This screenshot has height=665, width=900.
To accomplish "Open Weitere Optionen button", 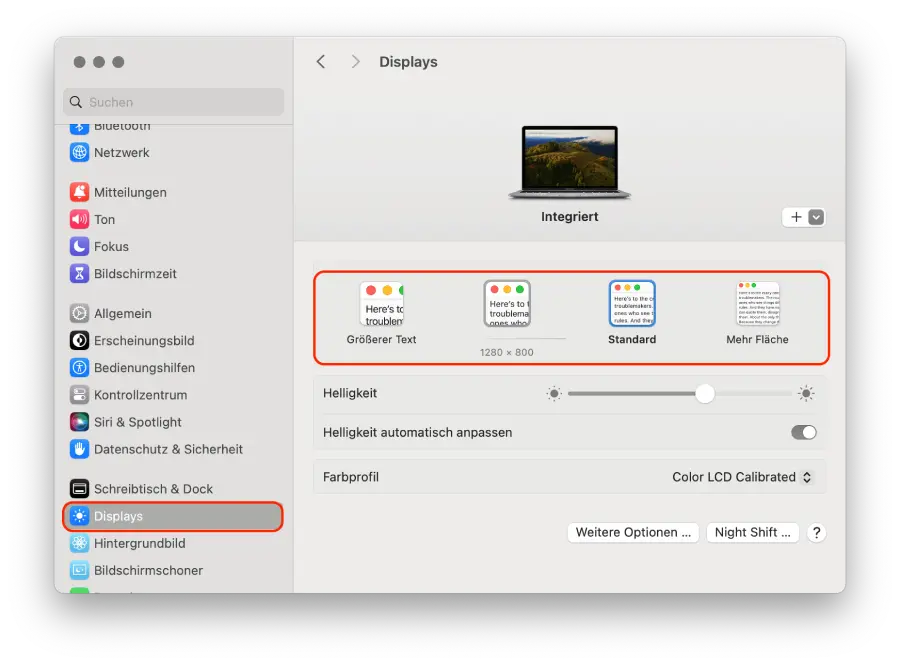I will (x=633, y=532).
